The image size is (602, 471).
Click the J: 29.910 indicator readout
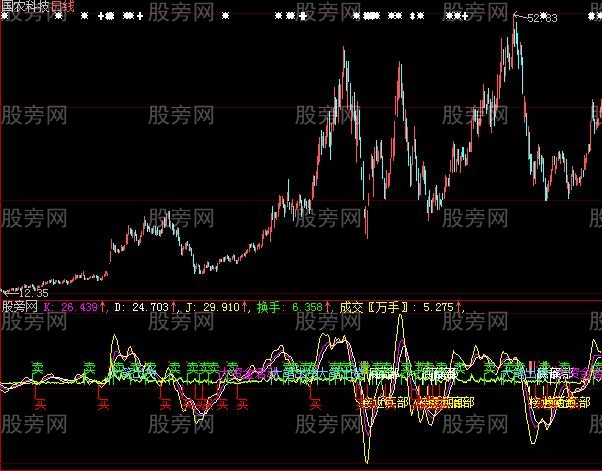(213, 307)
